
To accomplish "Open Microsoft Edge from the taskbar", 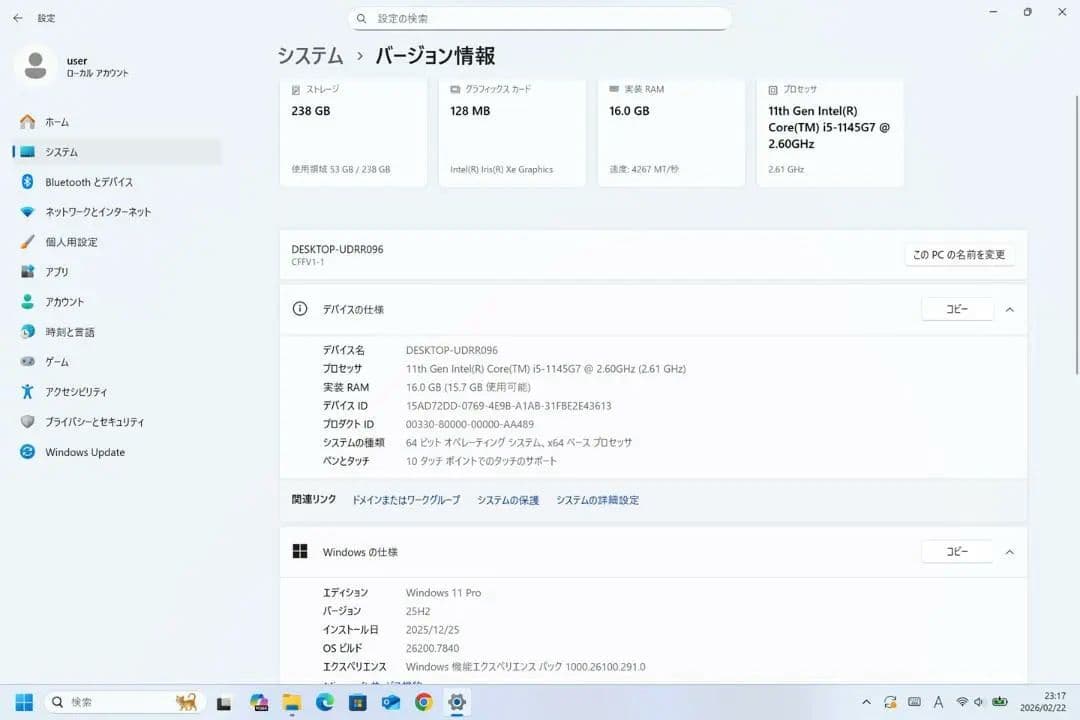I will [324, 702].
